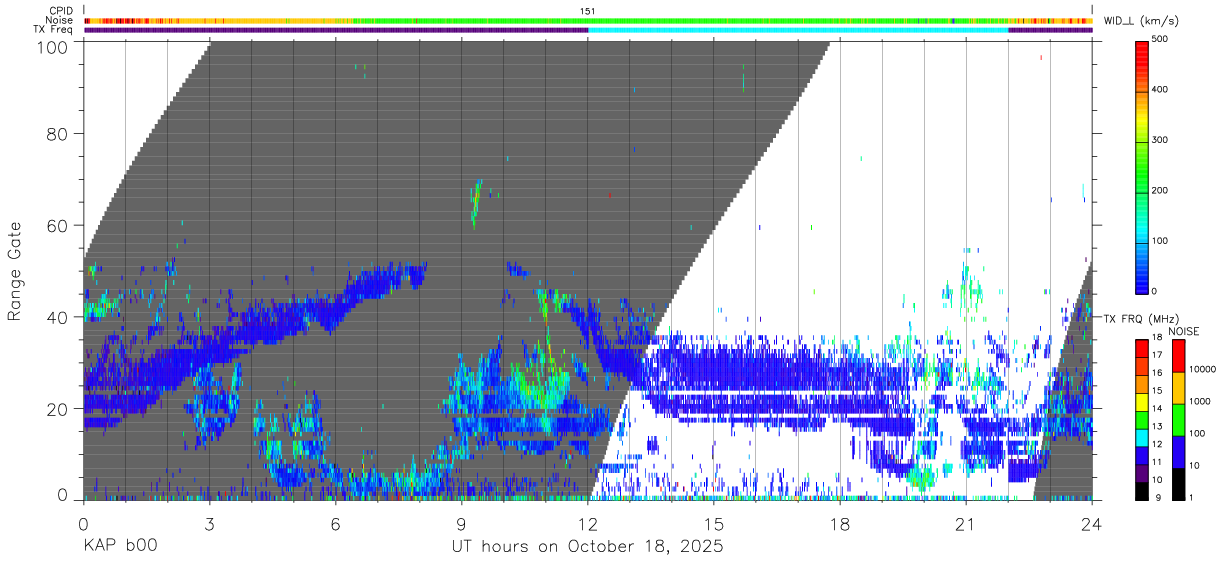Click the UT hour 3 tick label
Image resolution: width=1228 pixels, height=567 pixels.
[x=209, y=524]
